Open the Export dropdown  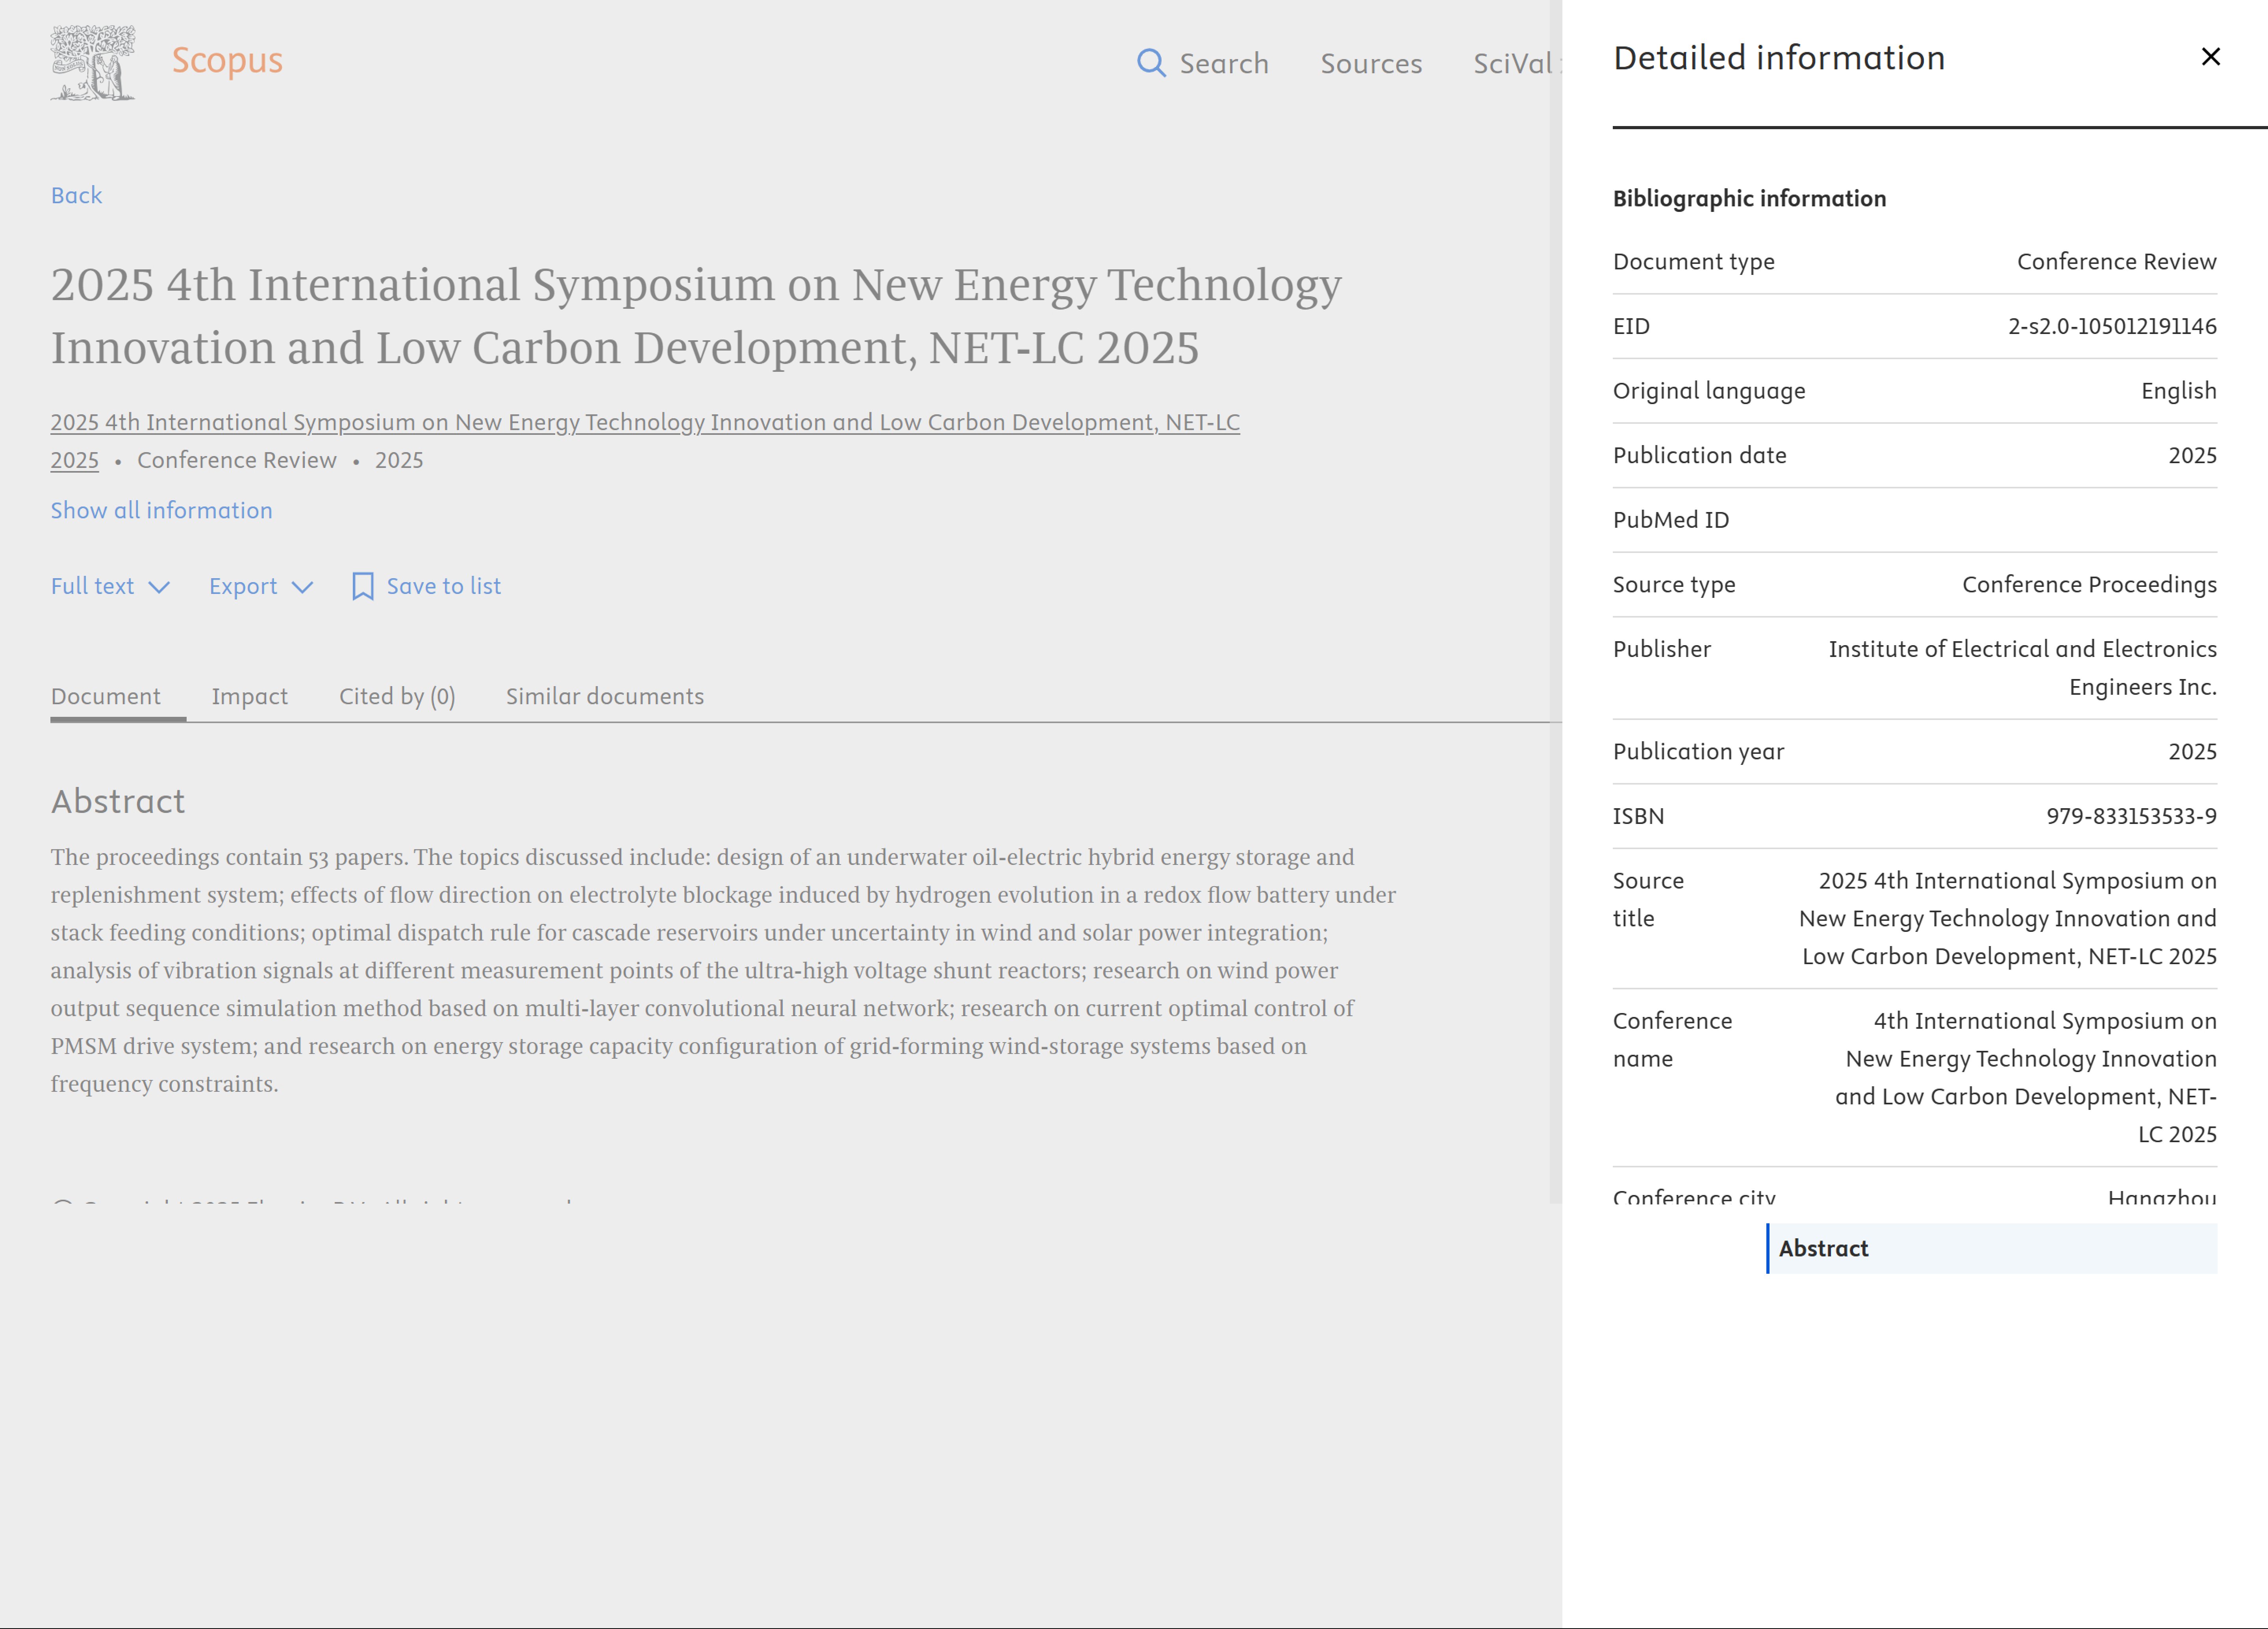[260, 586]
